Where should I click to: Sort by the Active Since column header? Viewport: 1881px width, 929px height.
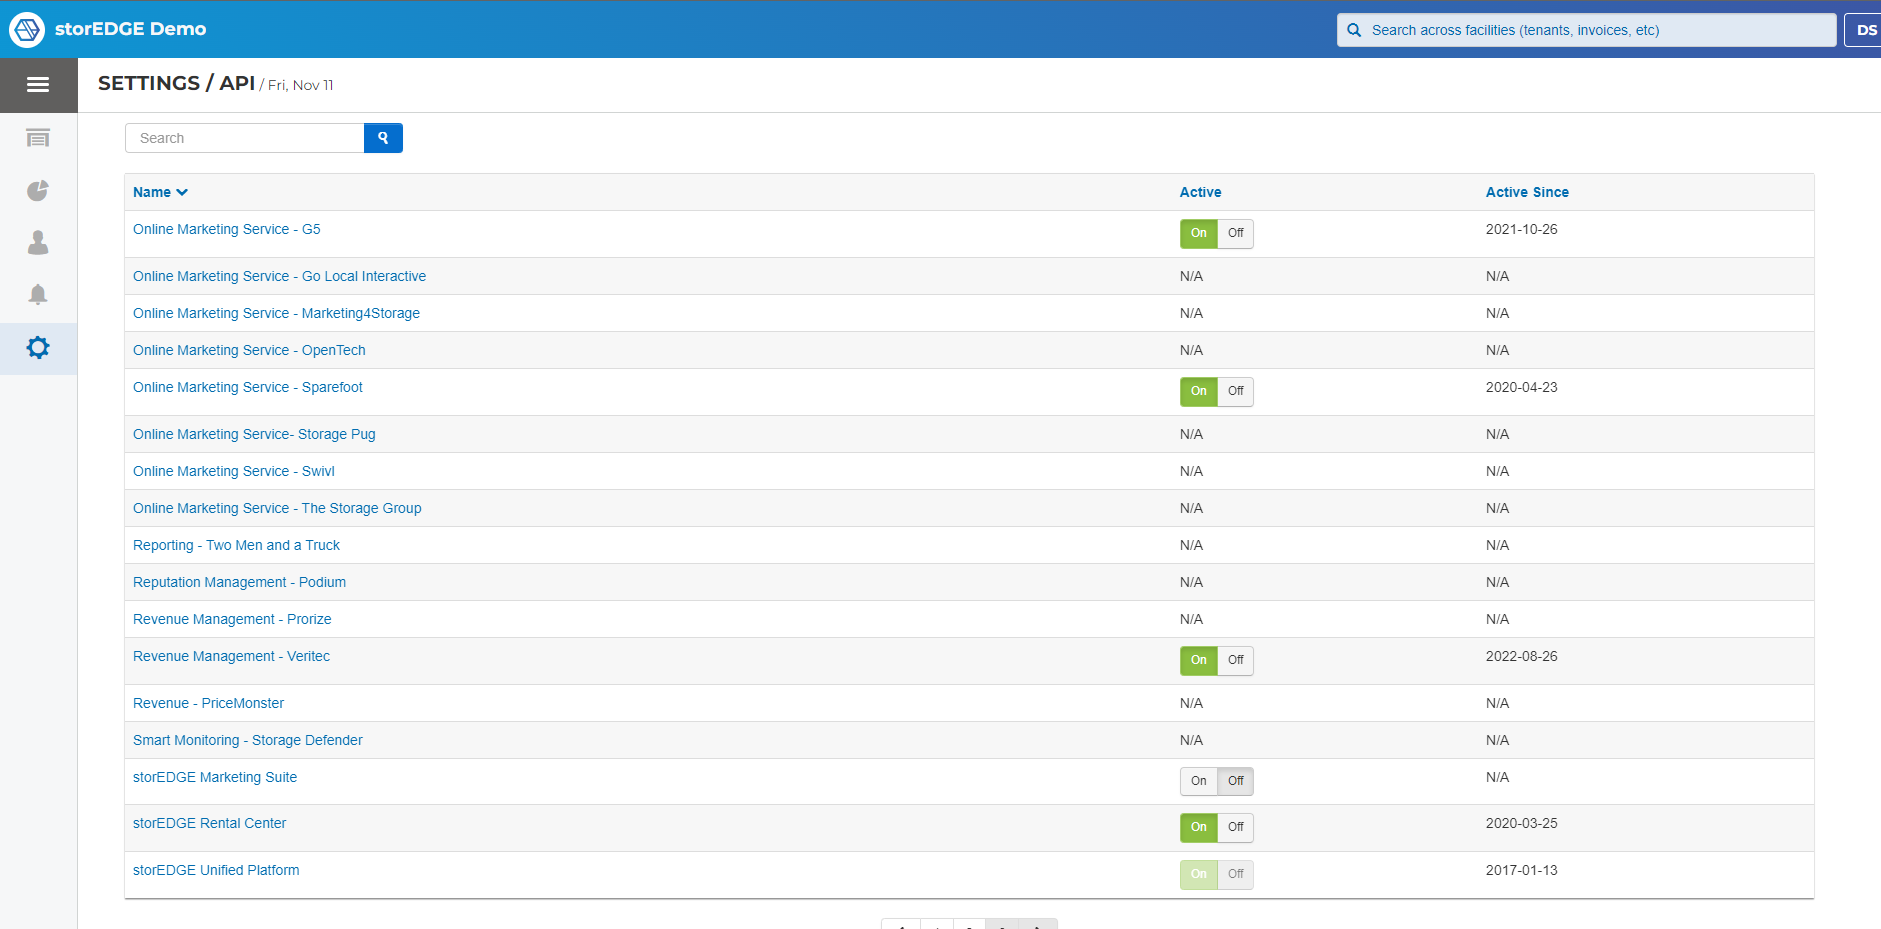(1526, 192)
